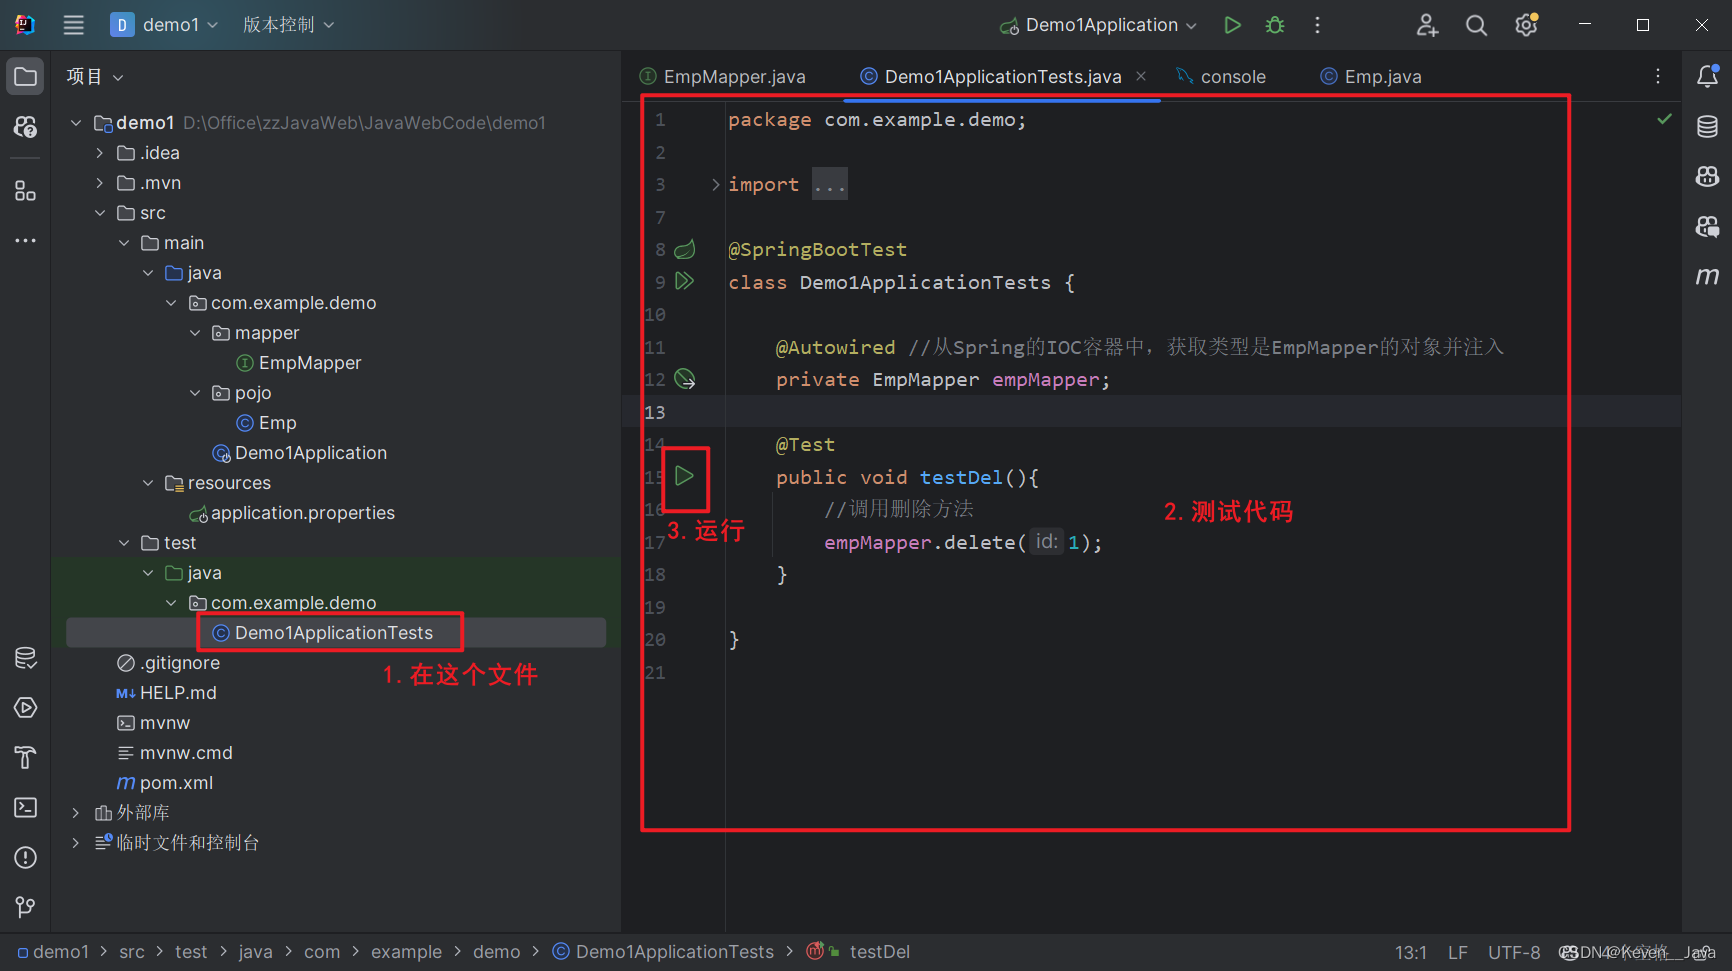
Task: Open the Build hammer tool window
Action: click(25, 757)
